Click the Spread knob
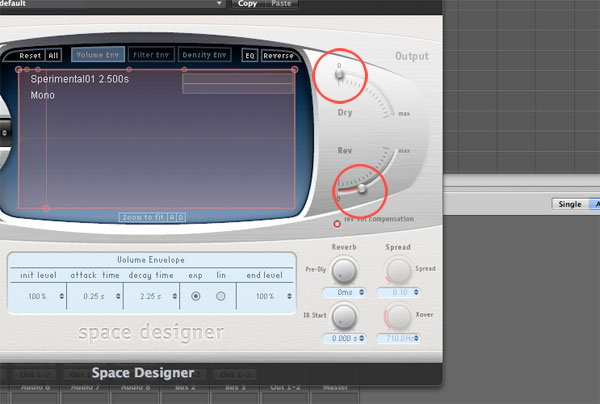The width and height of the screenshot is (600, 404). tap(399, 270)
